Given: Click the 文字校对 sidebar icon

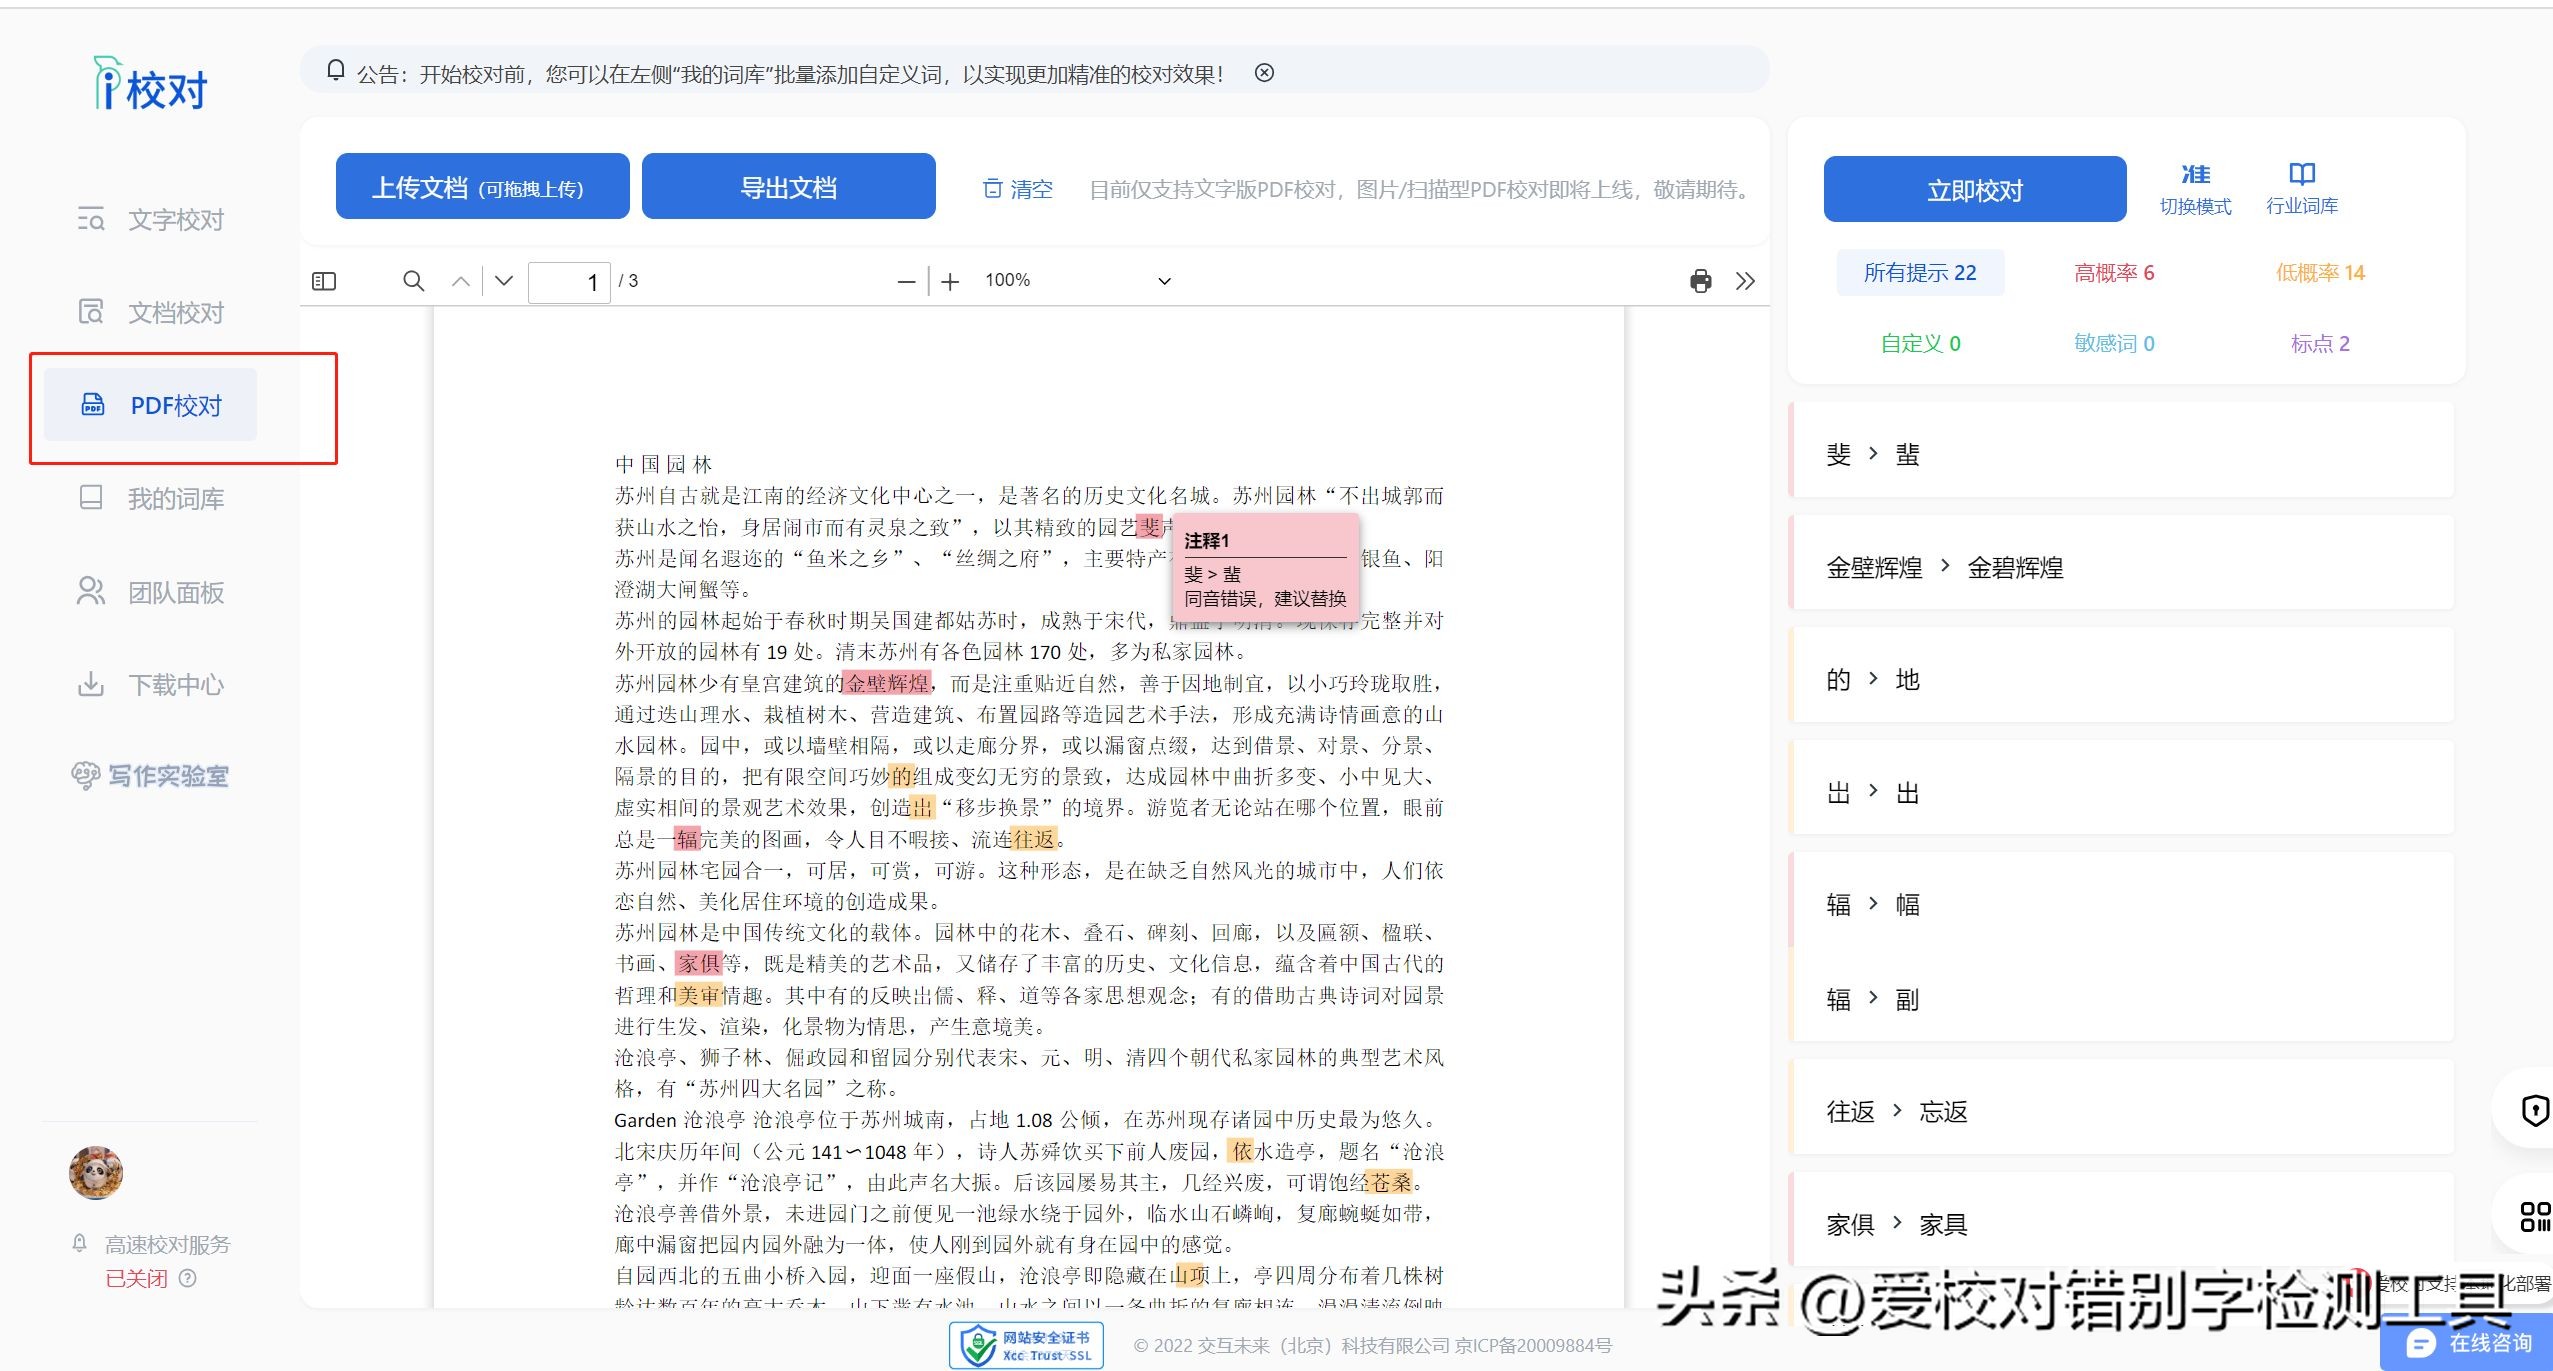Looking at the screenshot, I should pos(91,219).
